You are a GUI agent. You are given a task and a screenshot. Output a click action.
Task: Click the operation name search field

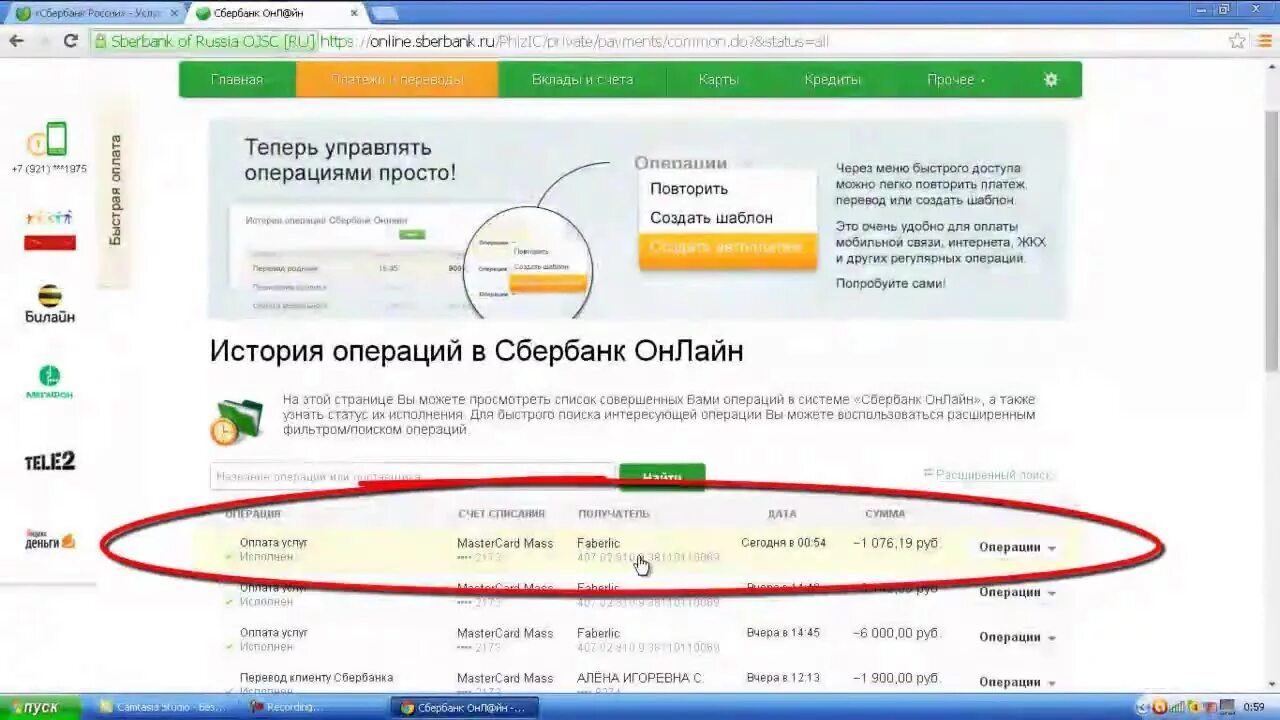(x=412, y=477)
